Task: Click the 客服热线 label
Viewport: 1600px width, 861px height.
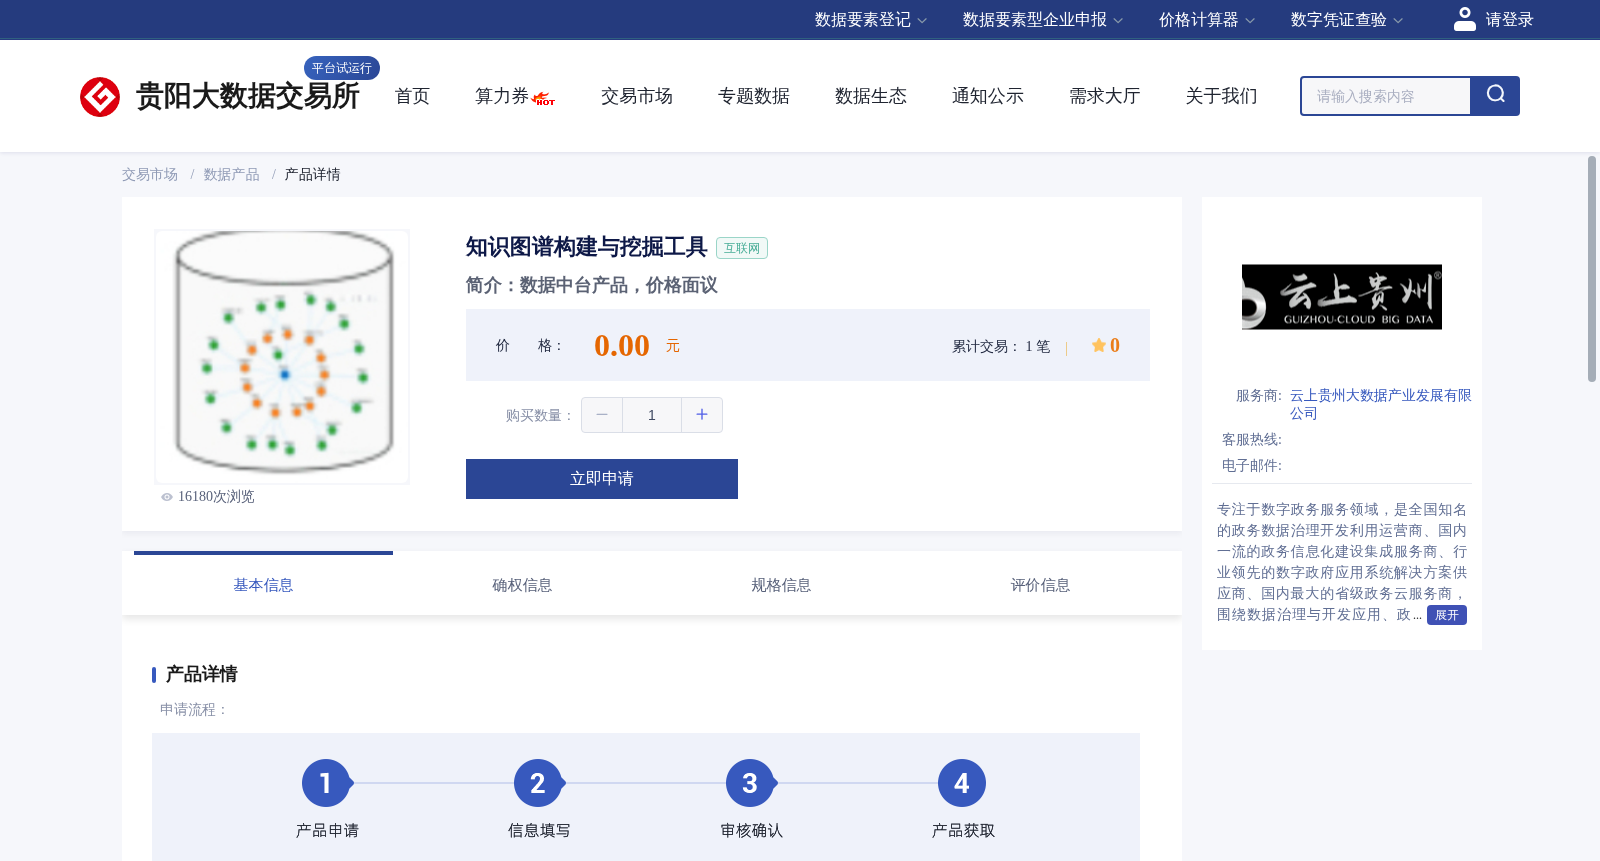Action: click(x=1252, y=440)
